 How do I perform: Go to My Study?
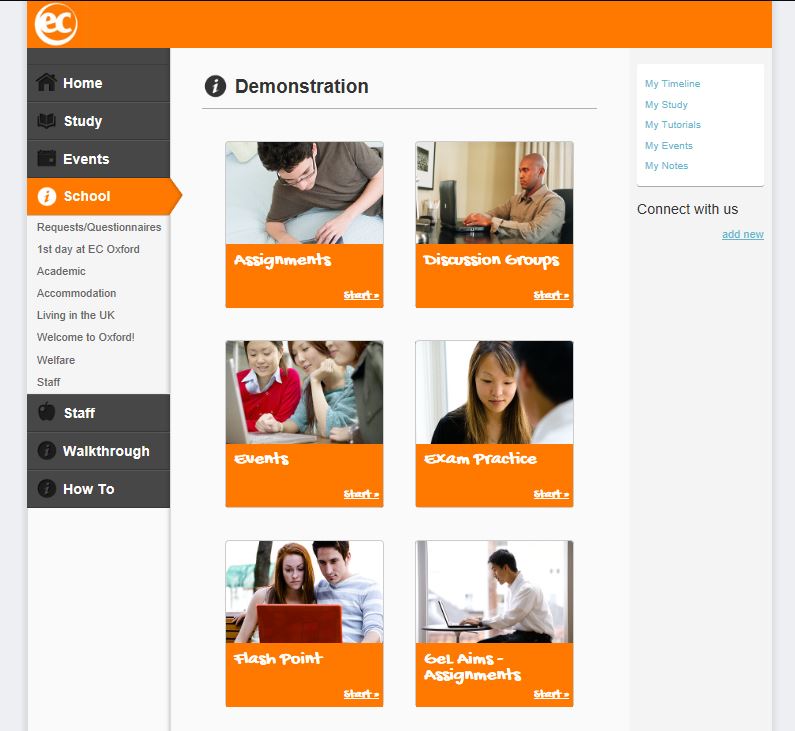pyautogui.click(x=666, y=104)
